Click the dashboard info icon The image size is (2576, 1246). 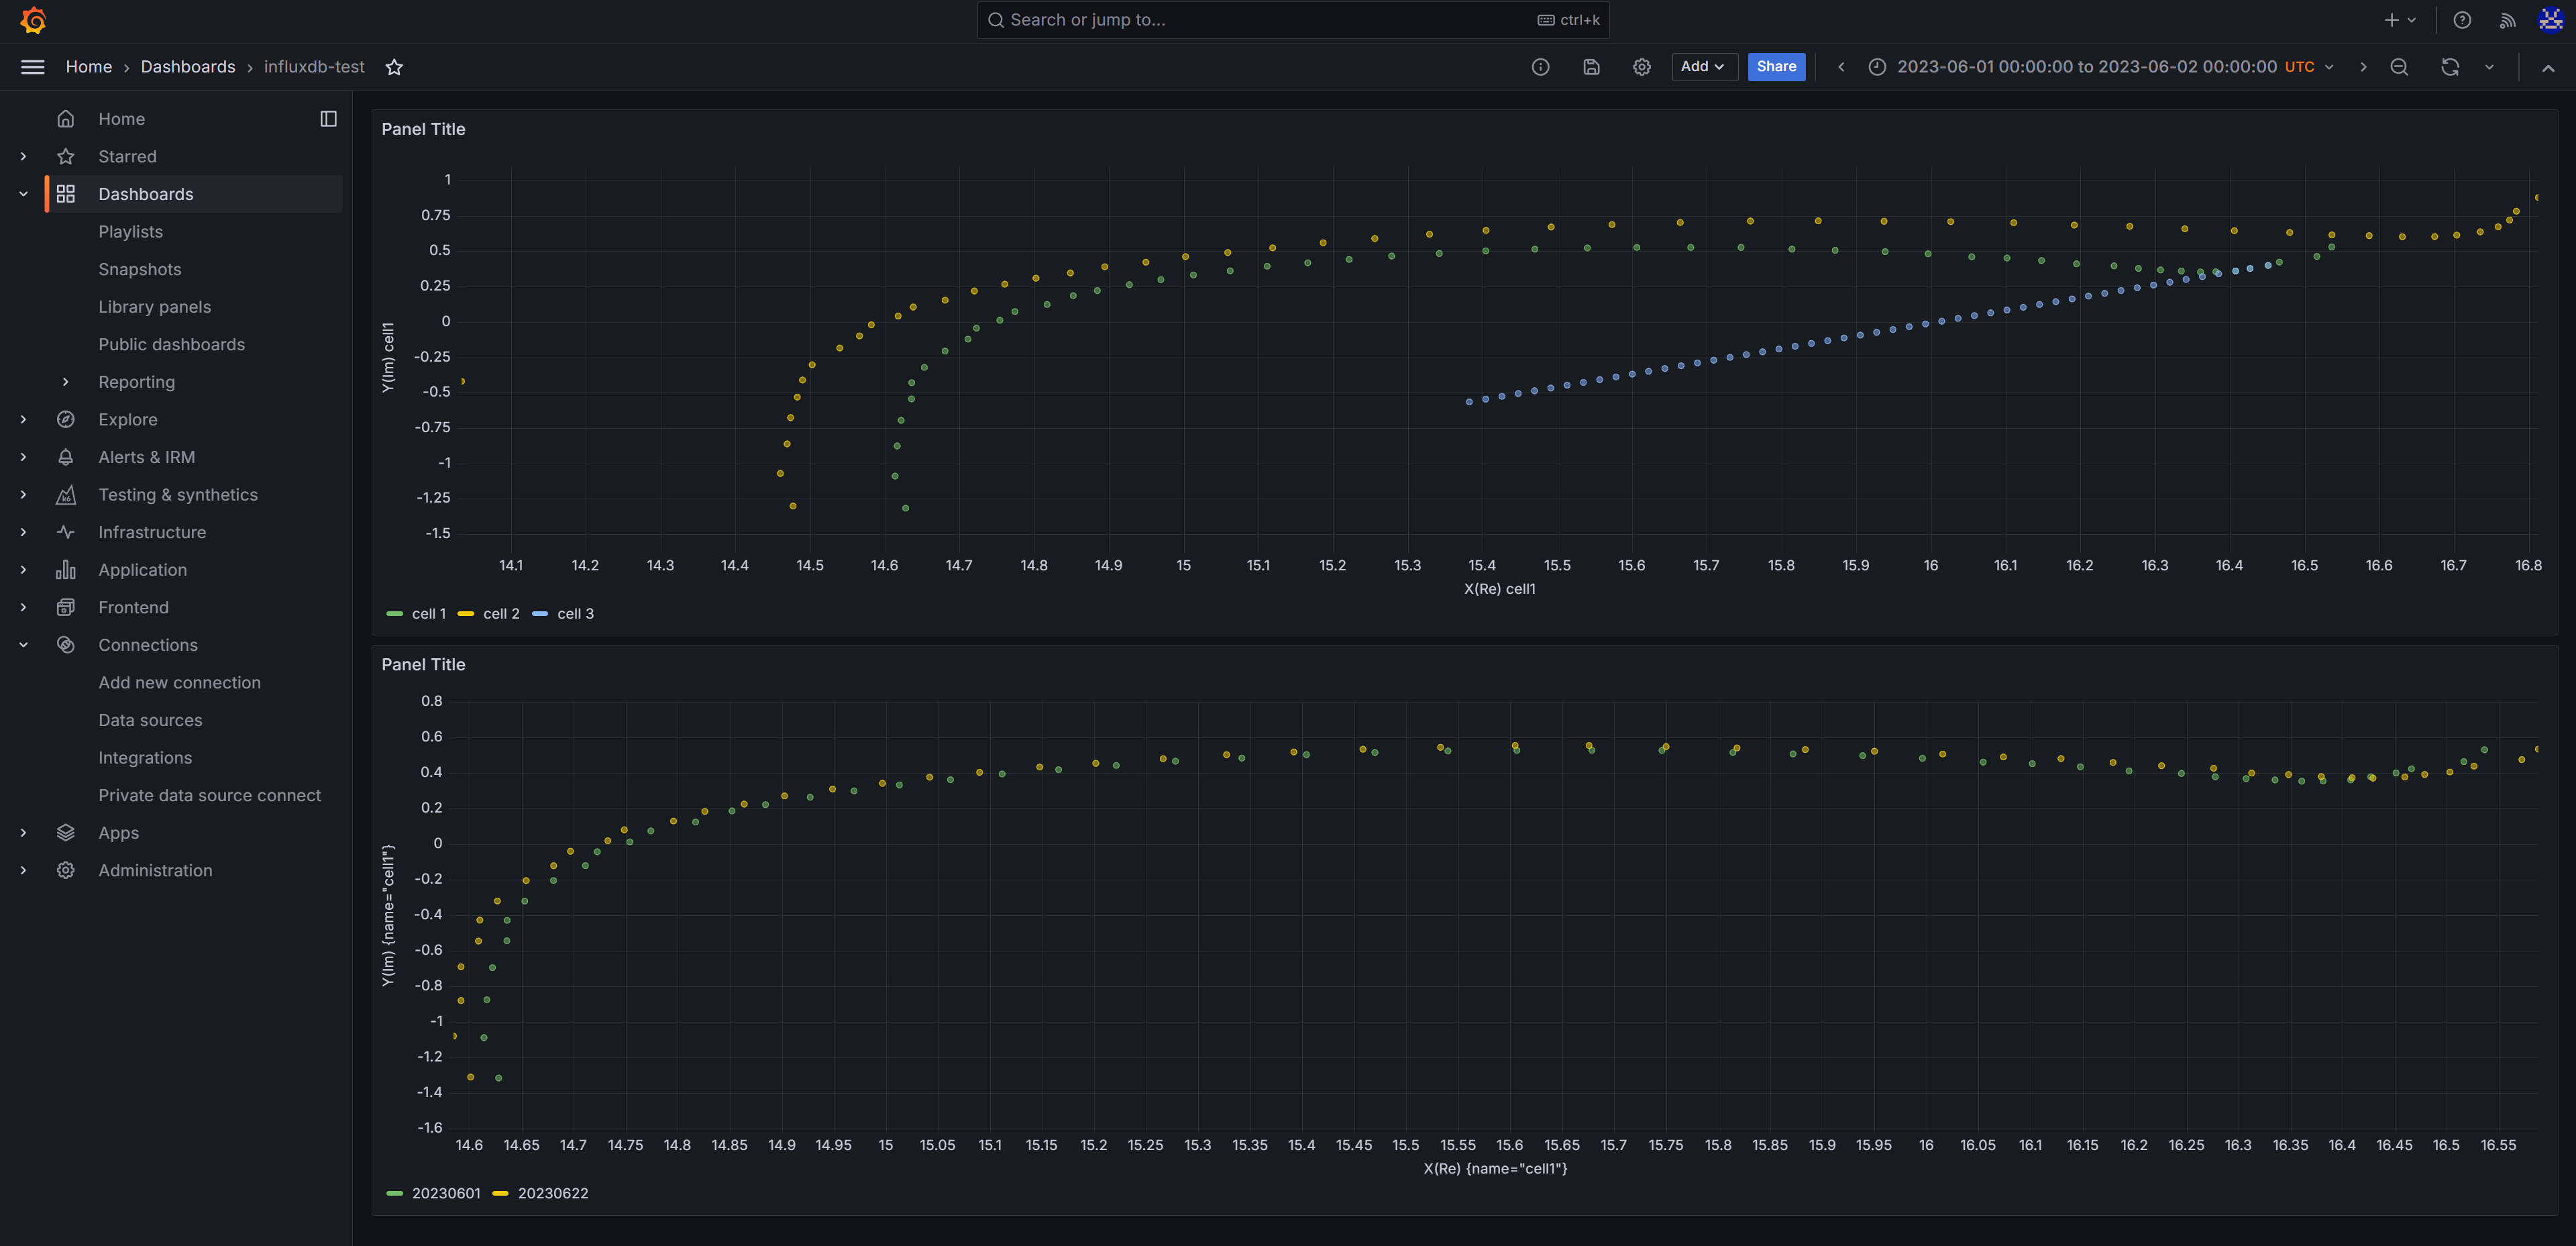pyautogui.click(x=1540, y=67)
